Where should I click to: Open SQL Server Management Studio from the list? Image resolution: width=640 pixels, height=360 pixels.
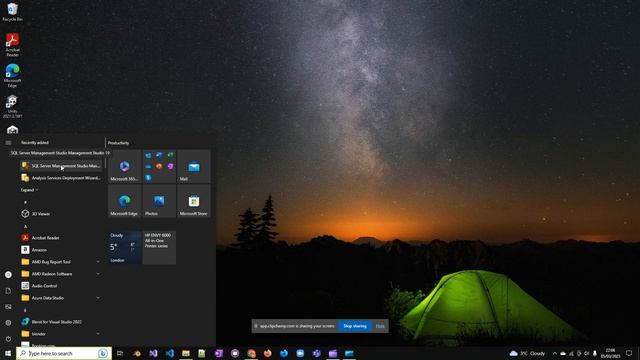click(60, 166)
